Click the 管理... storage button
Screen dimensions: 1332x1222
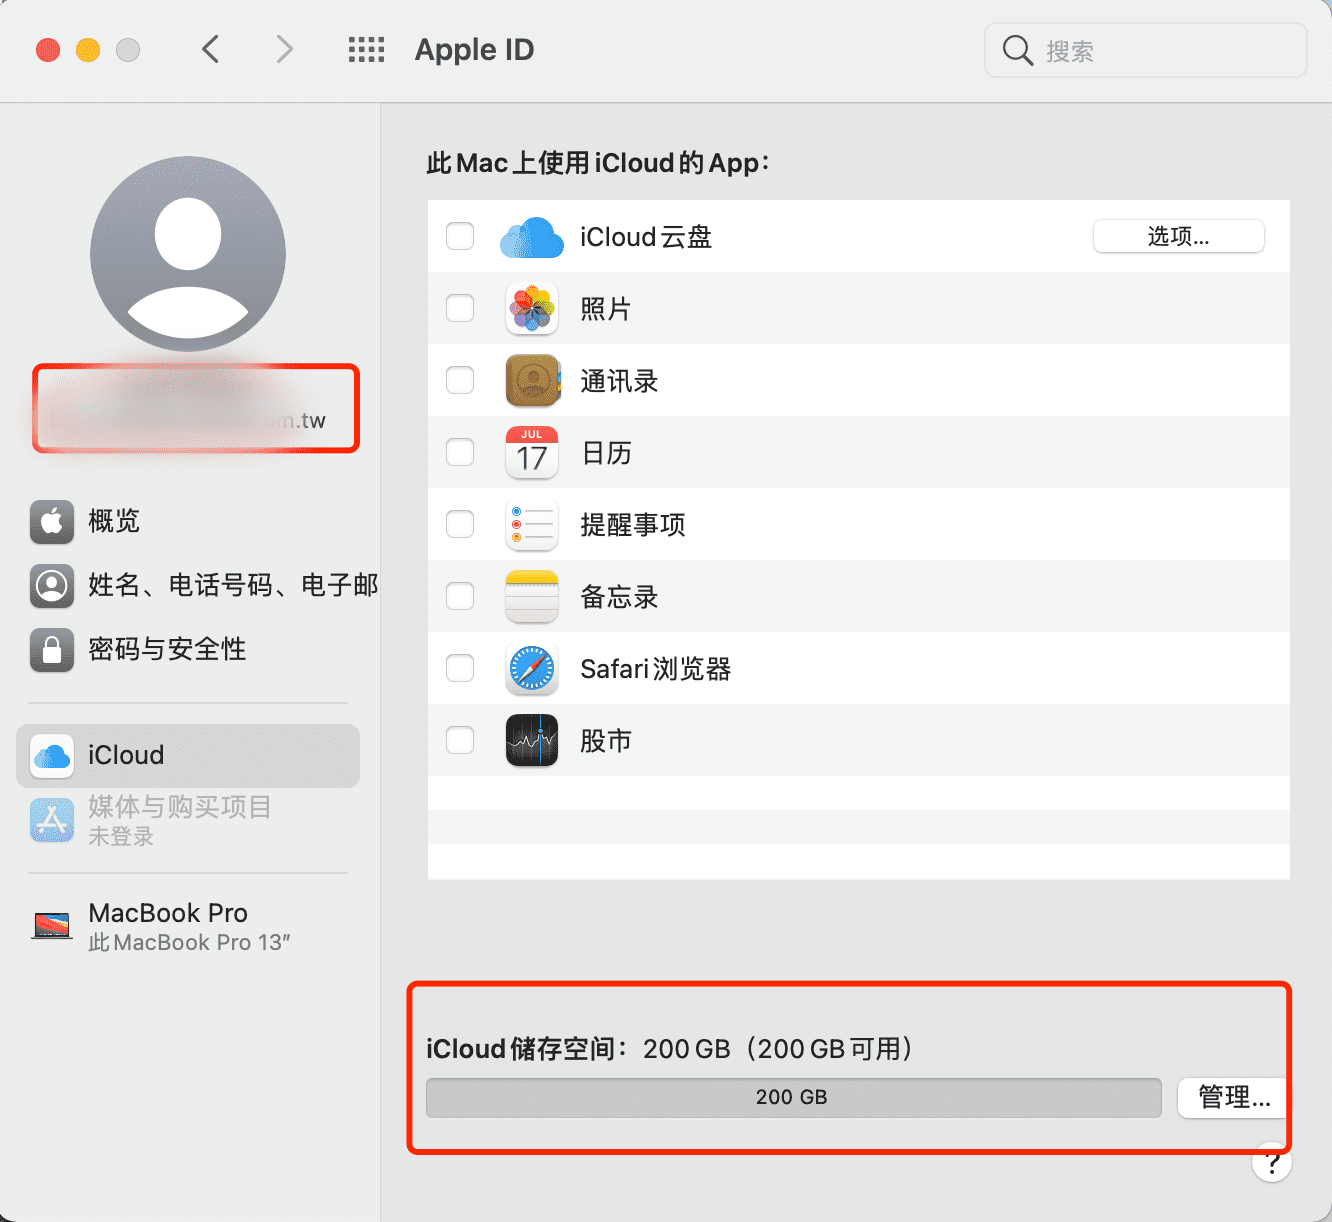pyautogui.click(x=1233, y=1098)
